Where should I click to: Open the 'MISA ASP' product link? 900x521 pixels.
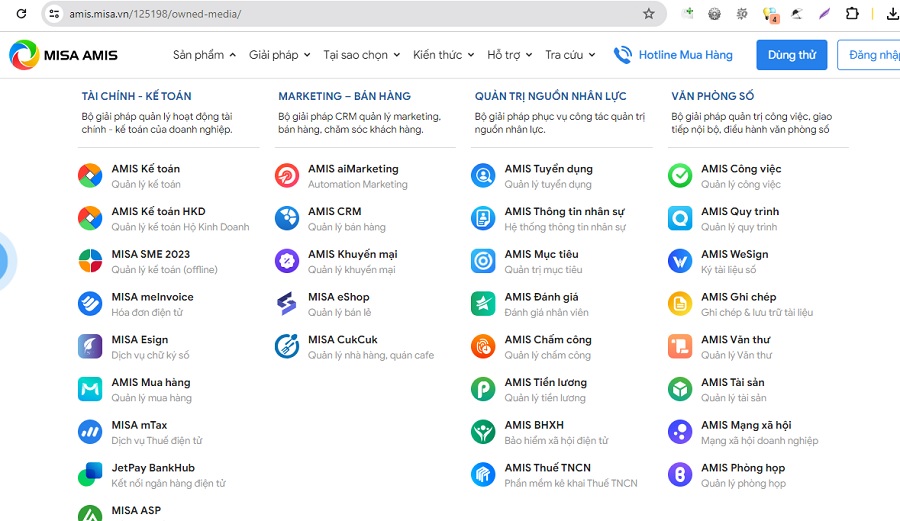(x=136, y=511)
